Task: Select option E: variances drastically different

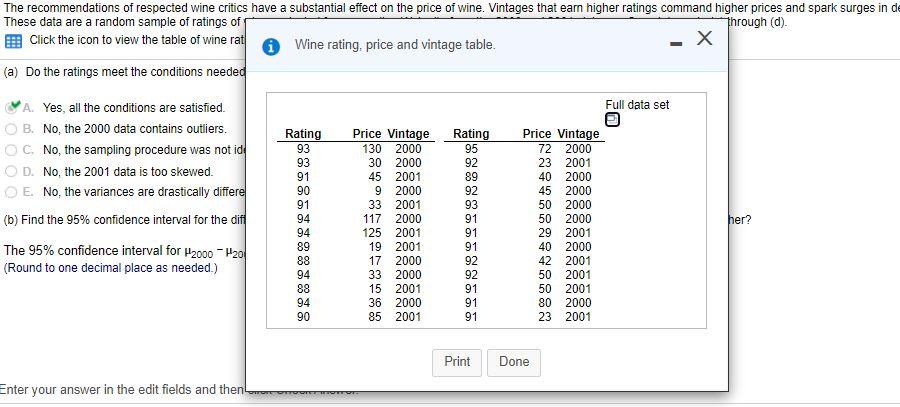Action: coord(12,192)
